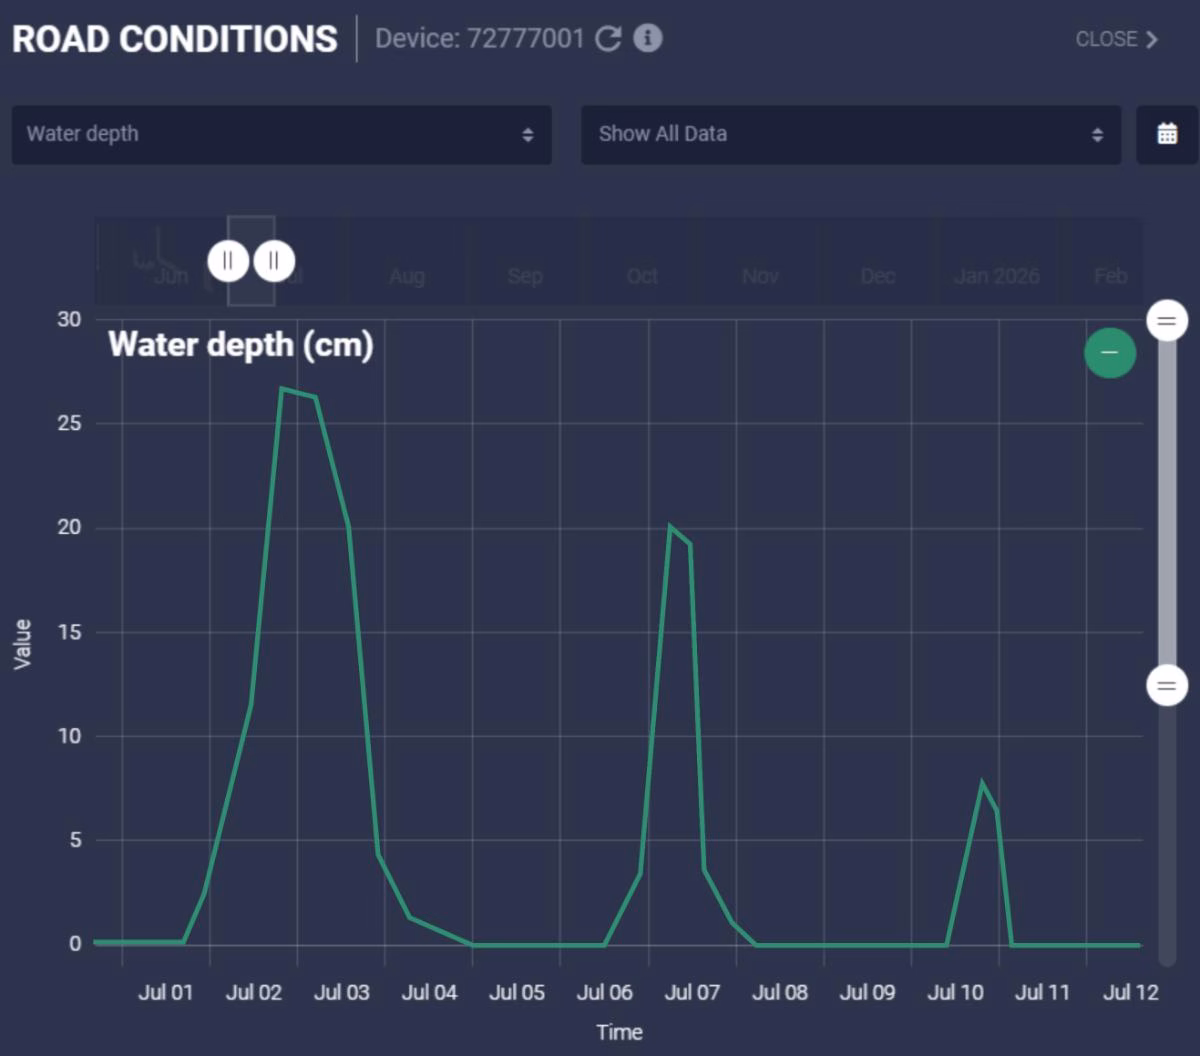This screenshot has width=1200, height=1056.
Task: Open the calendar date picker
Action: pyautogui.click(x=1167, y=134)
